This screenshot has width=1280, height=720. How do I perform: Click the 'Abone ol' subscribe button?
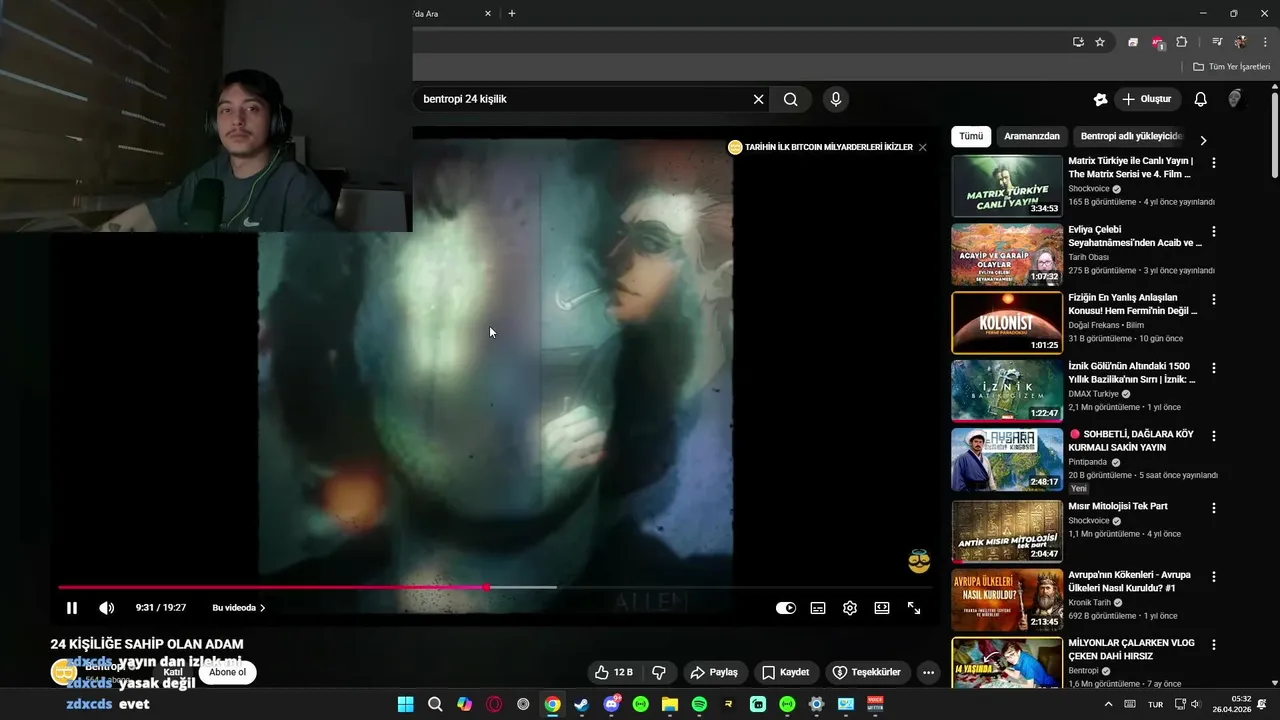click(227, 672)
